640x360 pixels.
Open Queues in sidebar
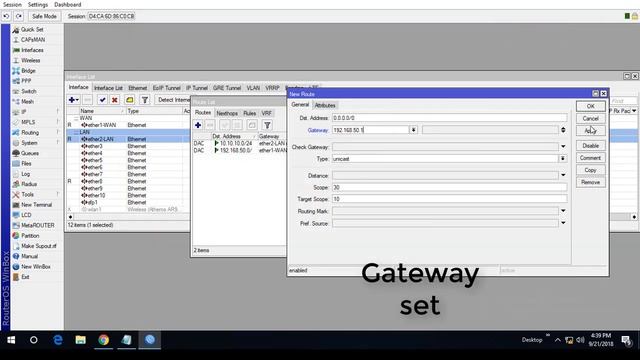(x=30, y=153)
